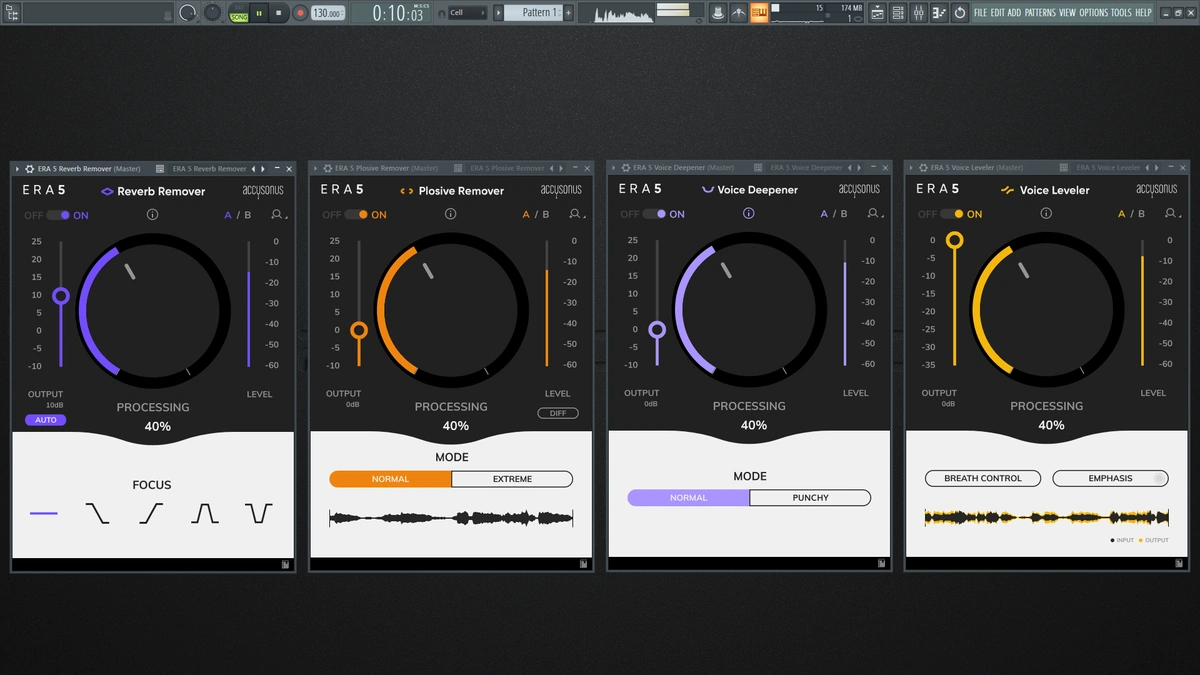Expand Voice Deepener window menu arrow
Screen dimensions: 1200x675
click(x=613, y=168)
